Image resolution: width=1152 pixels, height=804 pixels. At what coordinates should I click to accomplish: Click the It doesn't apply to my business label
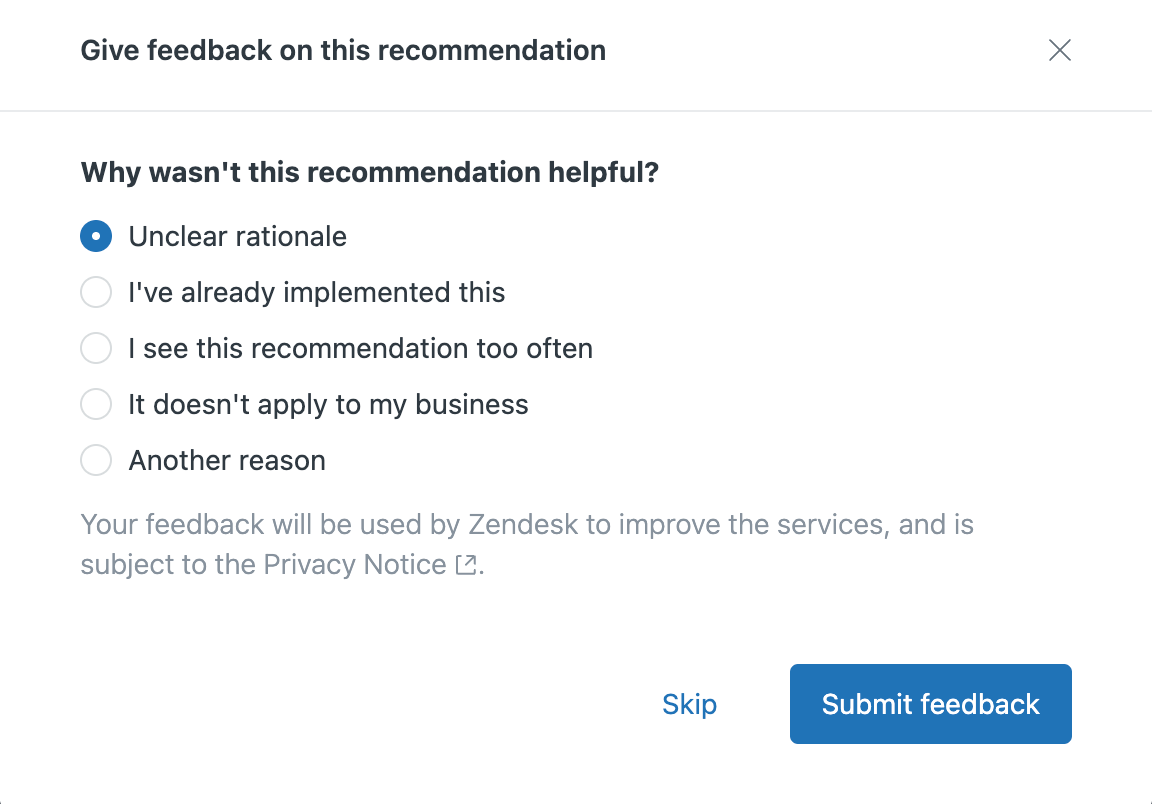click(328, 405)
